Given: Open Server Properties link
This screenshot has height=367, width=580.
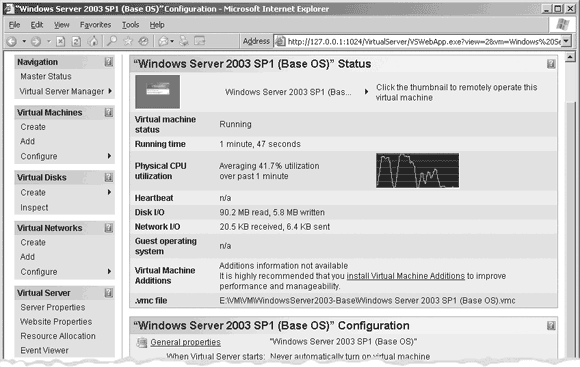Looking at the screenshot, I should click(x=53, y=307).
